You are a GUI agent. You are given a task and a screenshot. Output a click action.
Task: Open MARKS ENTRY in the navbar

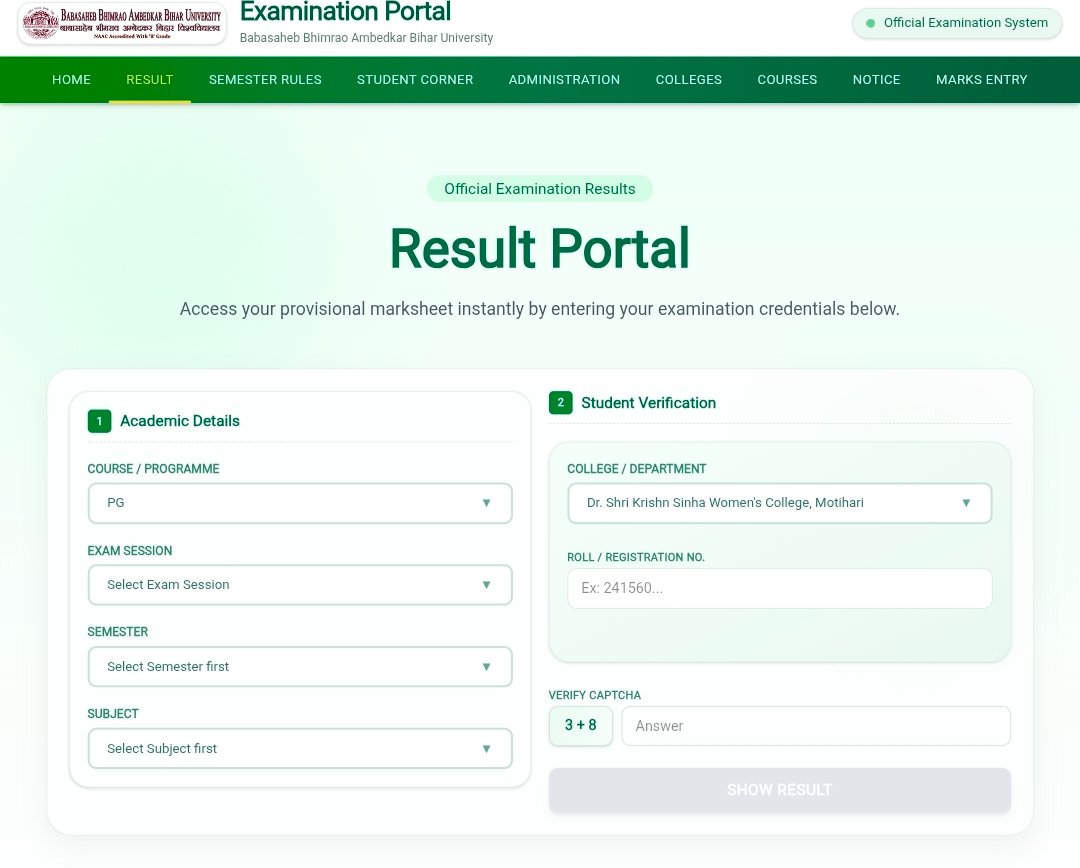[982, 80]
